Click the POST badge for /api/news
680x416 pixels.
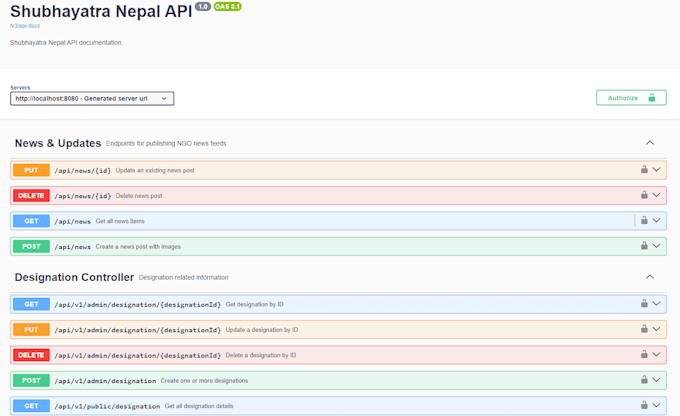pyautogui.click(x=31, y=246)
